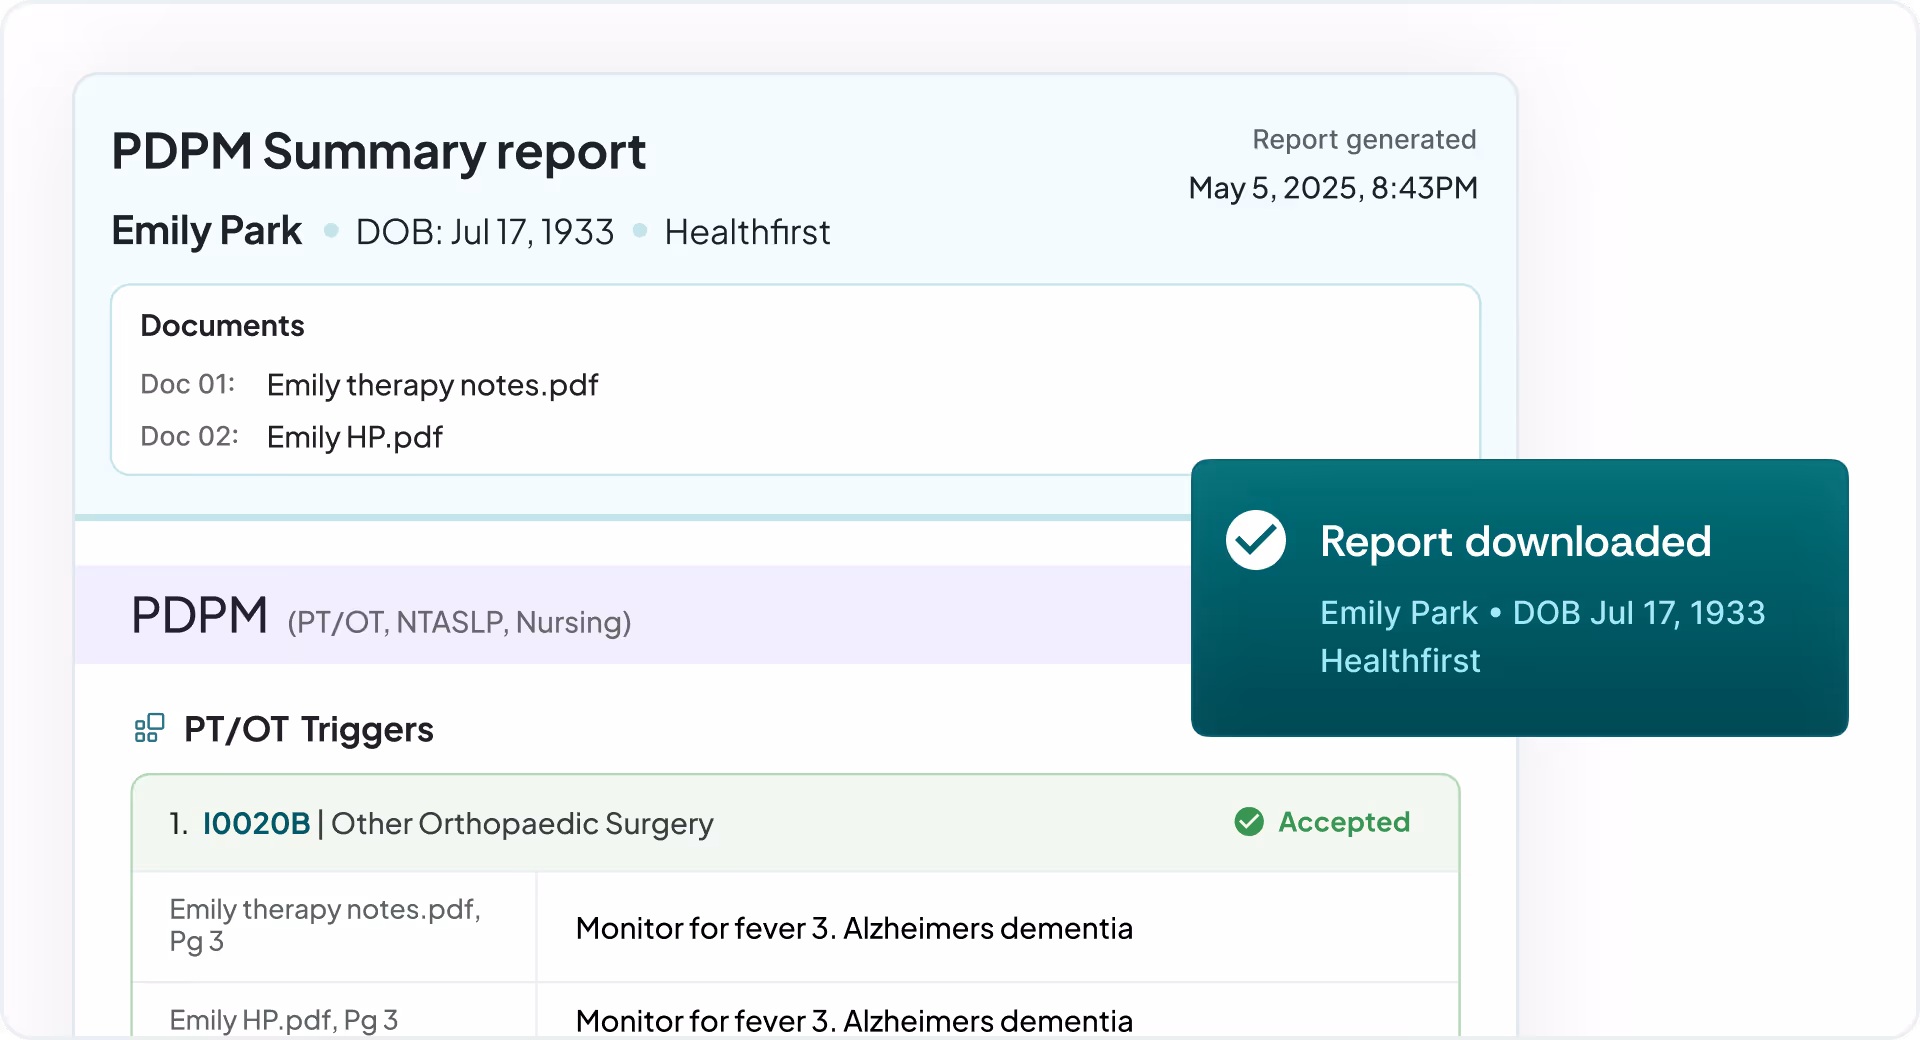The height and width of the screenshot is (1040, 1920).
Task: Click source cell Emily therapy notes.pdf, Pg 3
Action: click(x=334, y=926)
